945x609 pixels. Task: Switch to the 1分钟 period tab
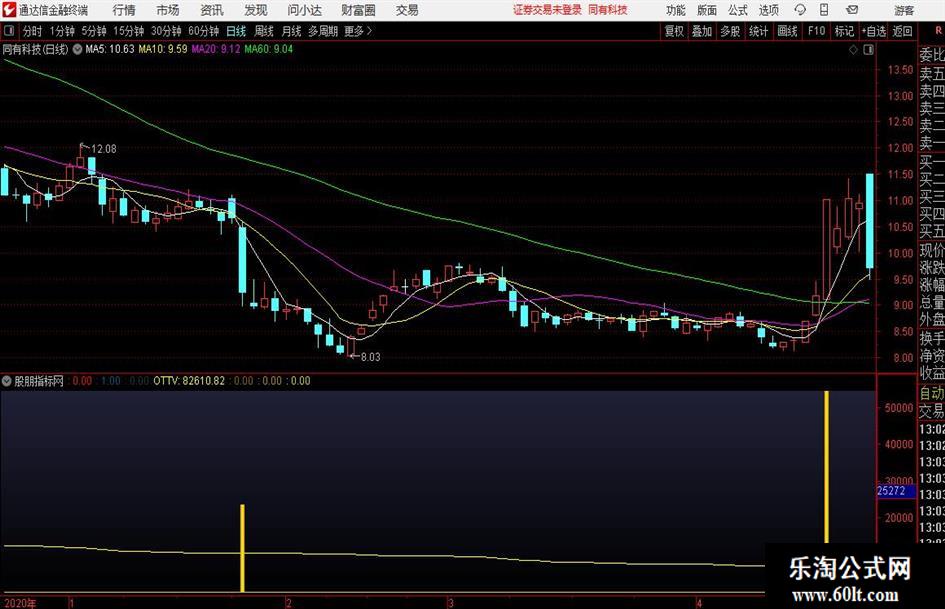tap(62, 31)
